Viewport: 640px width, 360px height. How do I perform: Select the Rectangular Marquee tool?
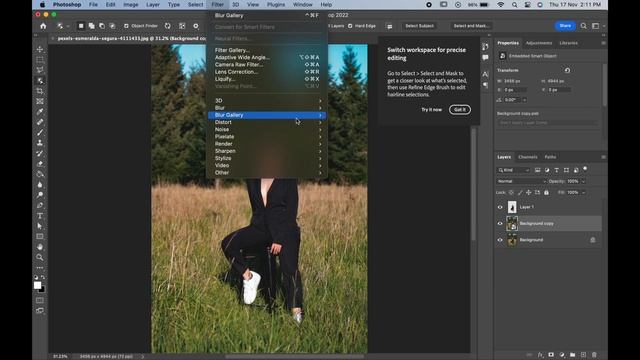40,60
